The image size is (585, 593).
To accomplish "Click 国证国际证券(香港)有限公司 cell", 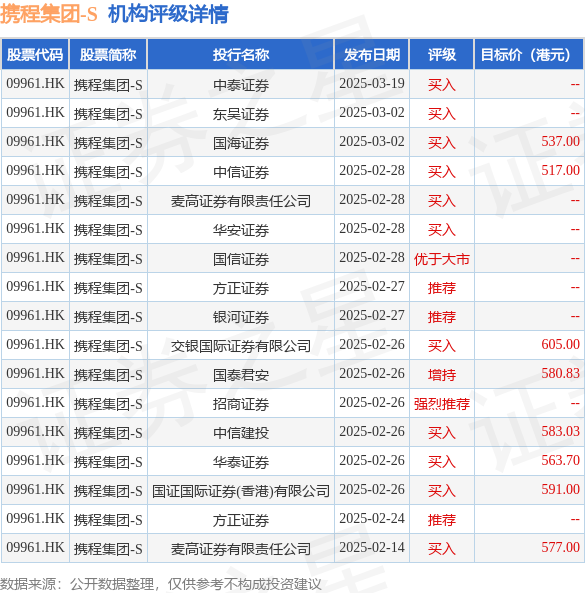I will 241,491.
